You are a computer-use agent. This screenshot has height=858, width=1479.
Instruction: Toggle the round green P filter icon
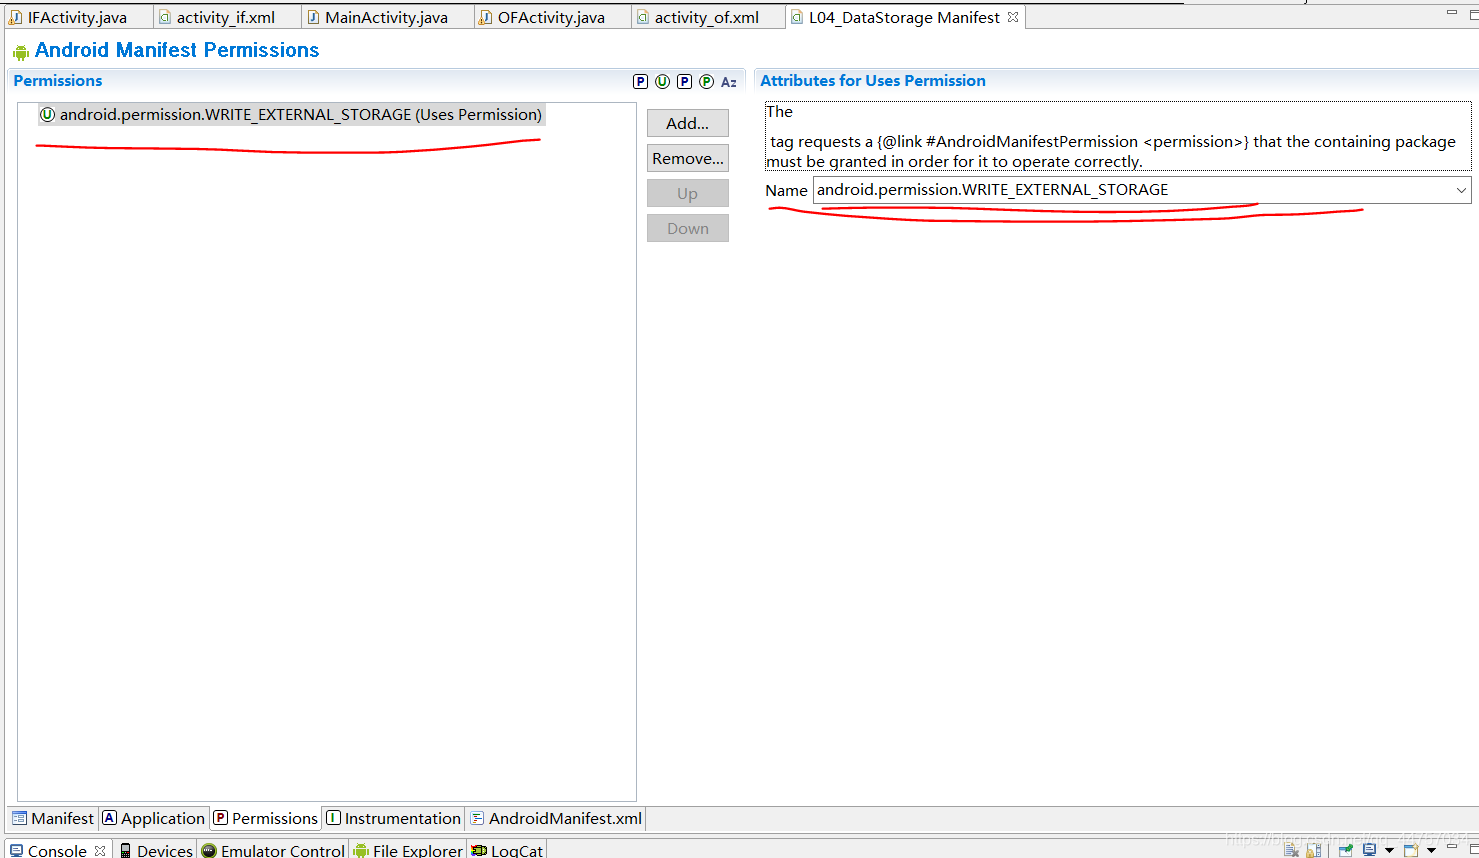click(x=707, y=82)
